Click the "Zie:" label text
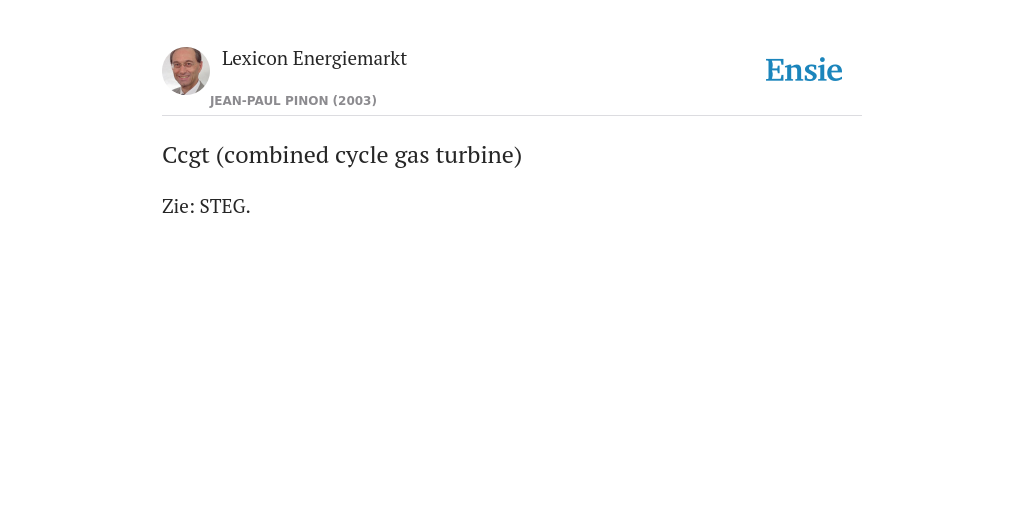The image size is (1024, 512). 178,206
